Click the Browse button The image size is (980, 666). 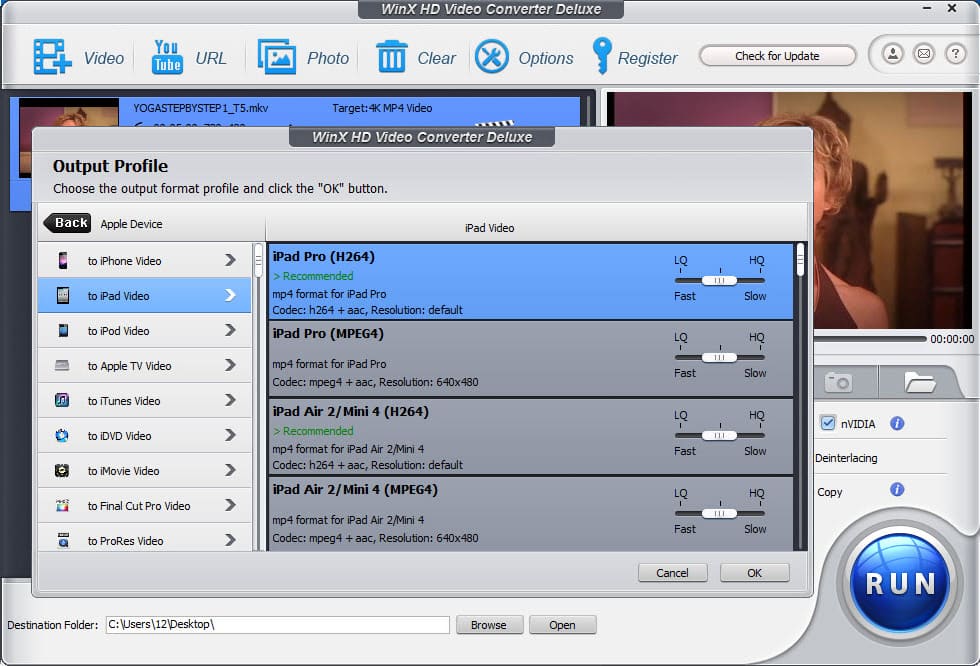click(489, 625)
